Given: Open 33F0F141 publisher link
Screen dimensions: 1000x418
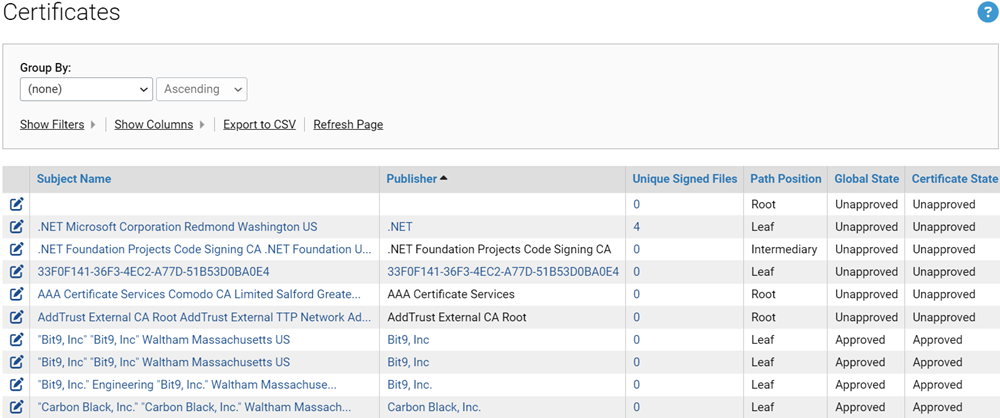Looking at the screenshot, I should 503,272.
